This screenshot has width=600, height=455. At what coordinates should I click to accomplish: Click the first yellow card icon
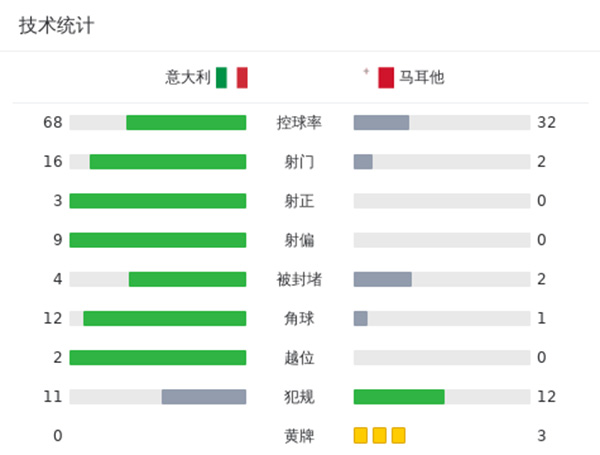coord(361,435)
